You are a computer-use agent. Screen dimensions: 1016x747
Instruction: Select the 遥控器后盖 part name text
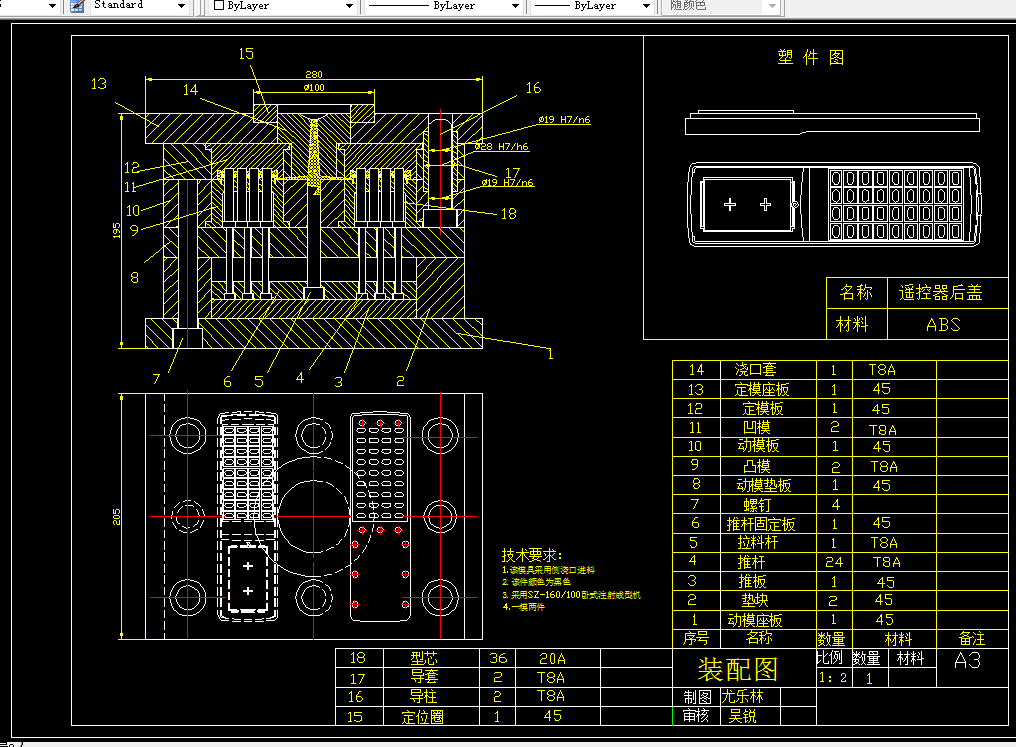point(940,293)
